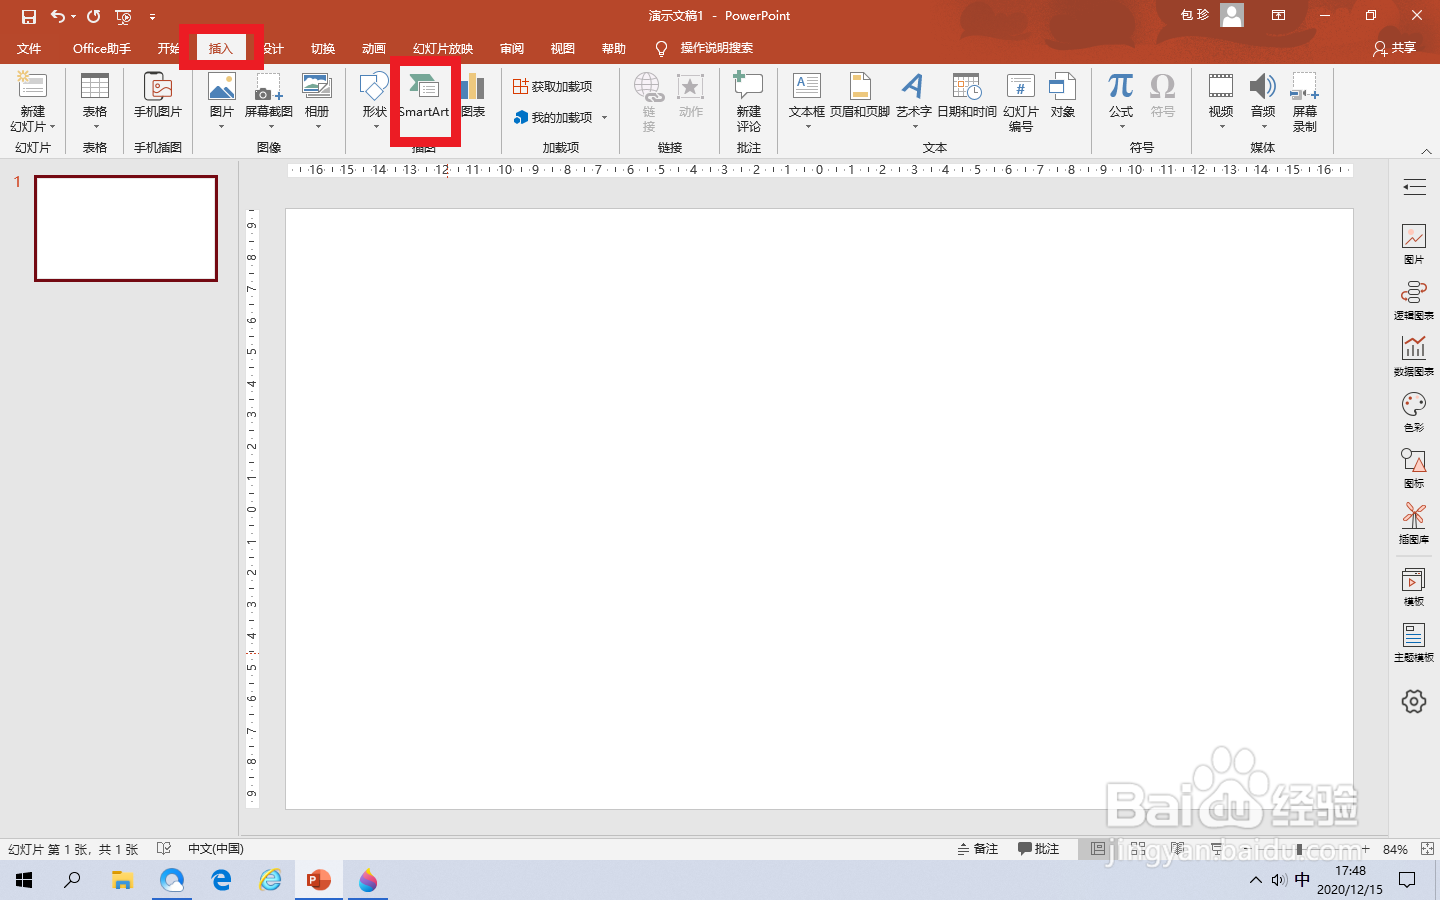Open 主题模板 in right sidebar

click(x=1414, y=643)
